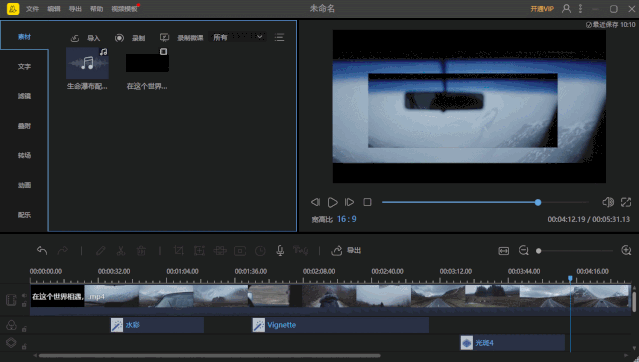Select the 光斑4 overlay clip
This screenshot has width=639, height=362.
pyautogui.click(x=513, y=343)
